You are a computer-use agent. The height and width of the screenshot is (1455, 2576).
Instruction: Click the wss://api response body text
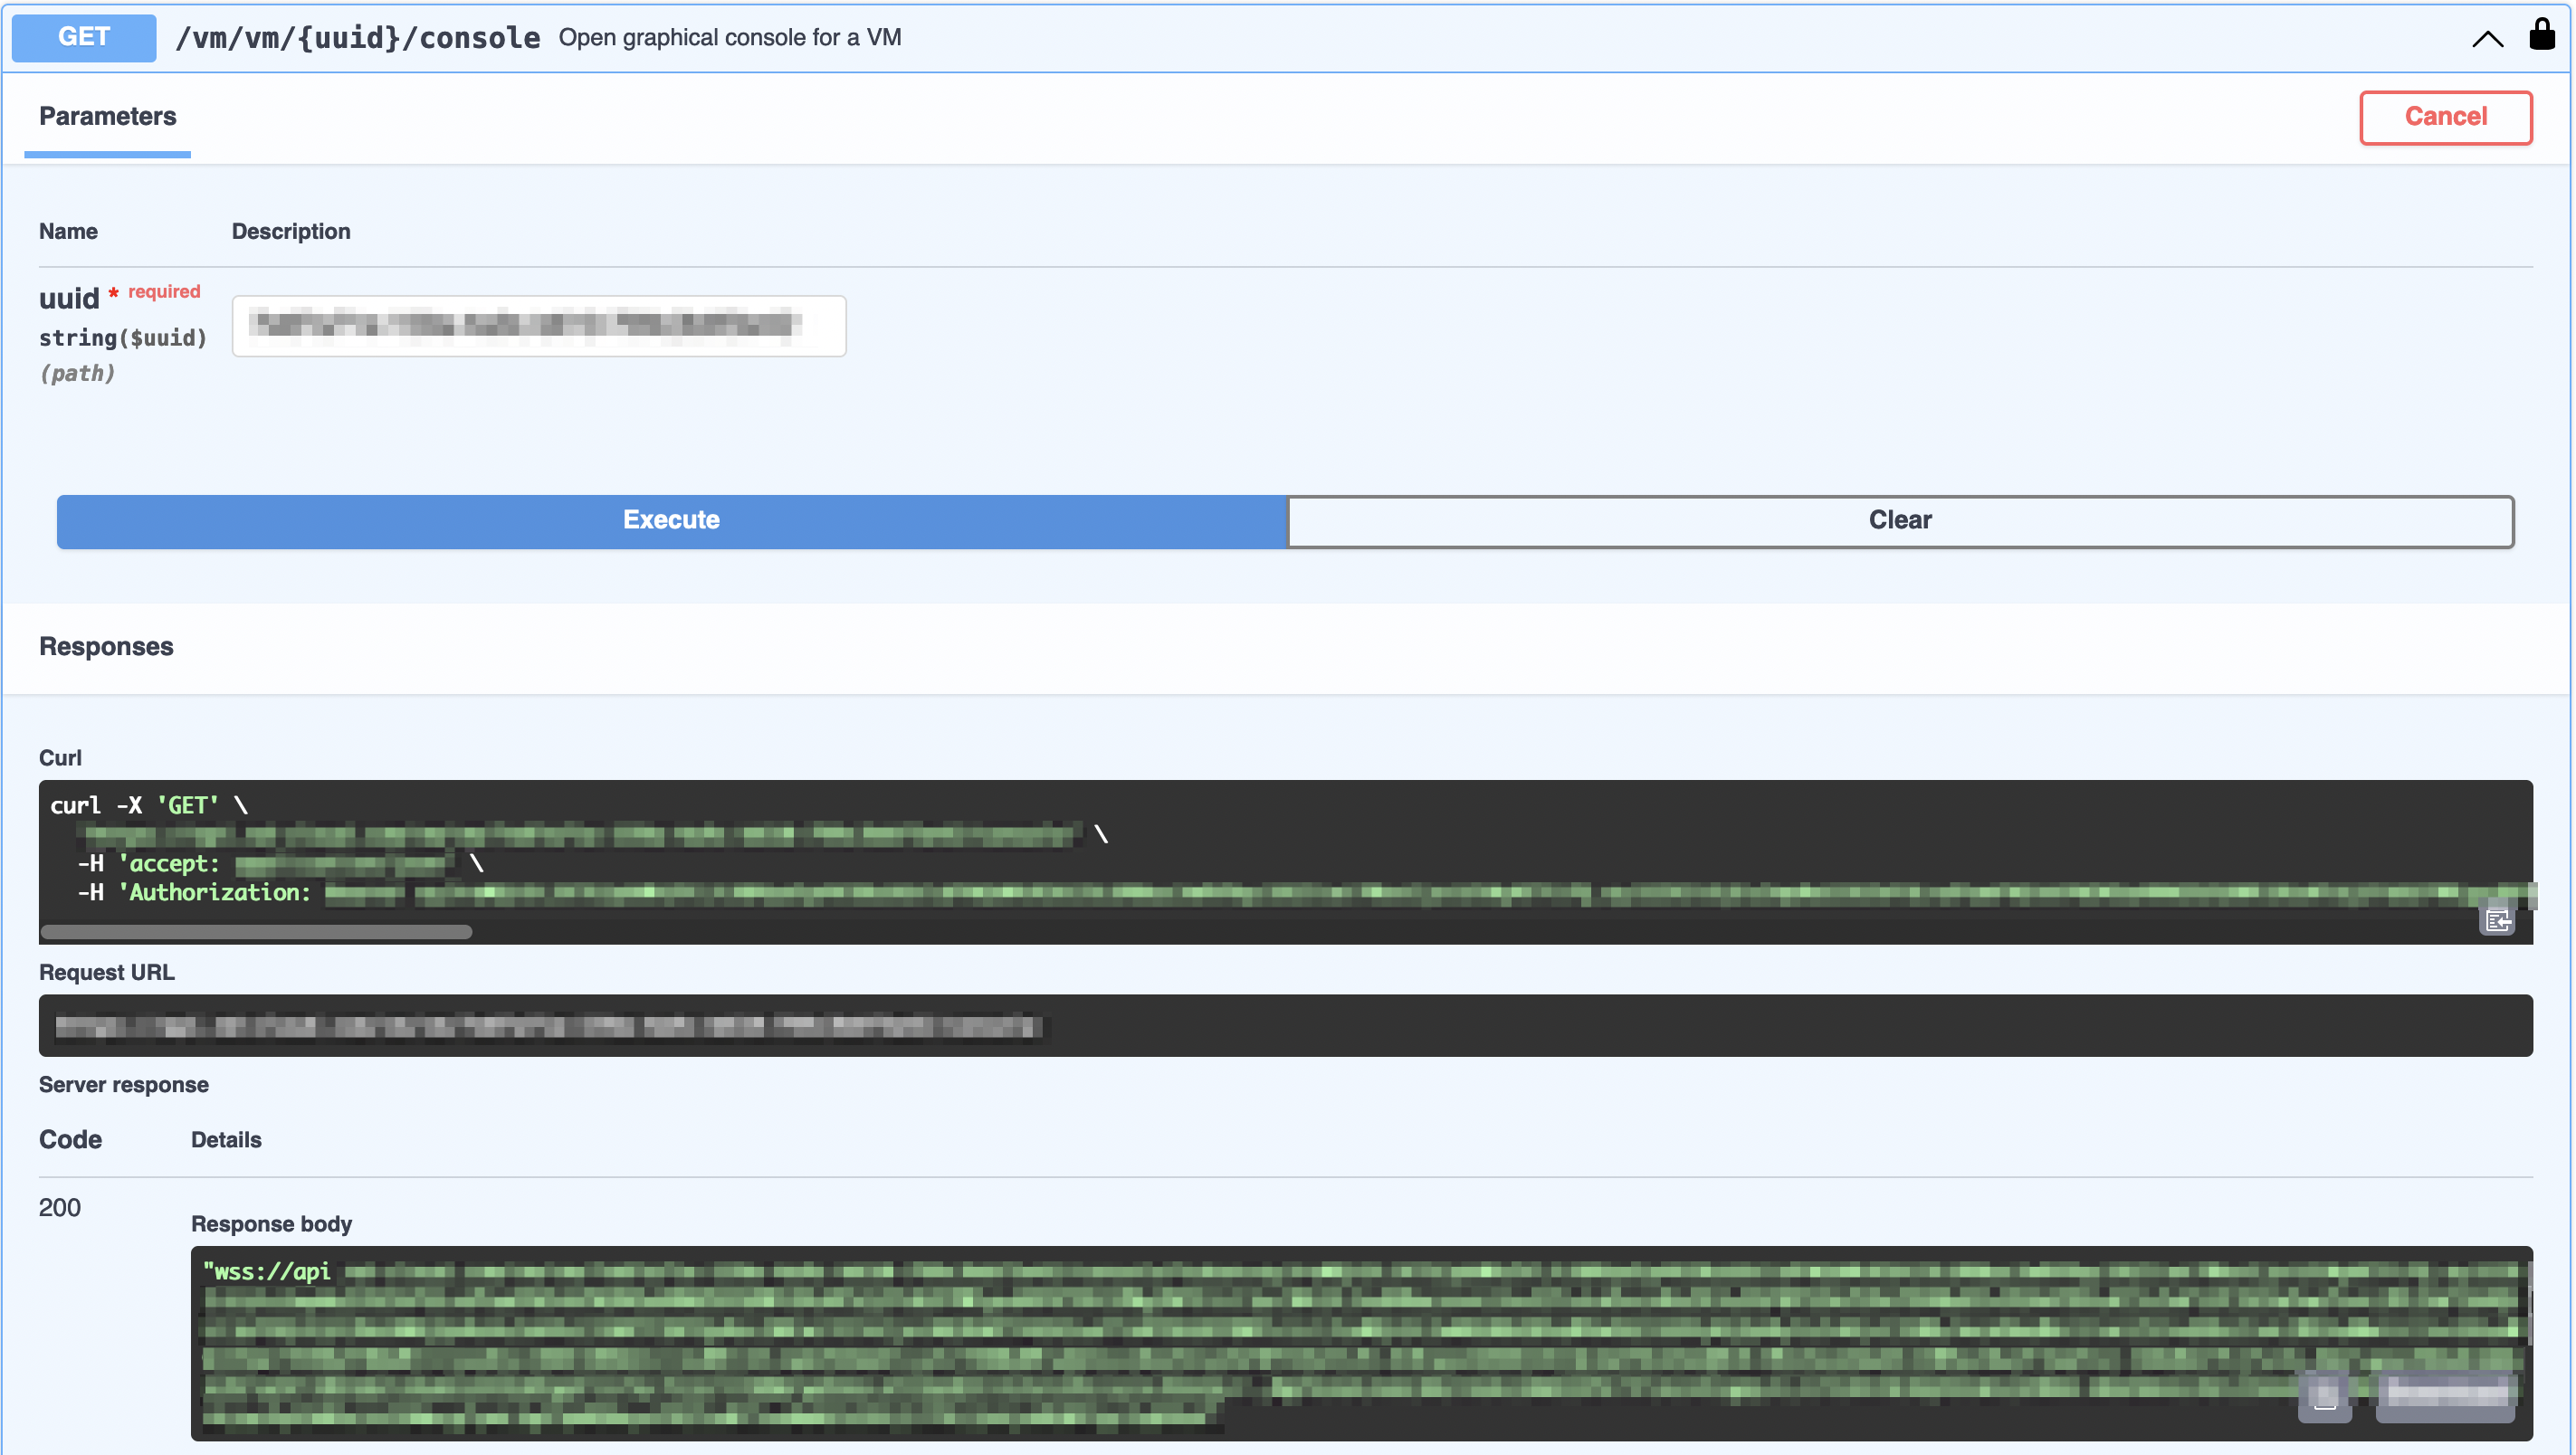point(267,1271)
